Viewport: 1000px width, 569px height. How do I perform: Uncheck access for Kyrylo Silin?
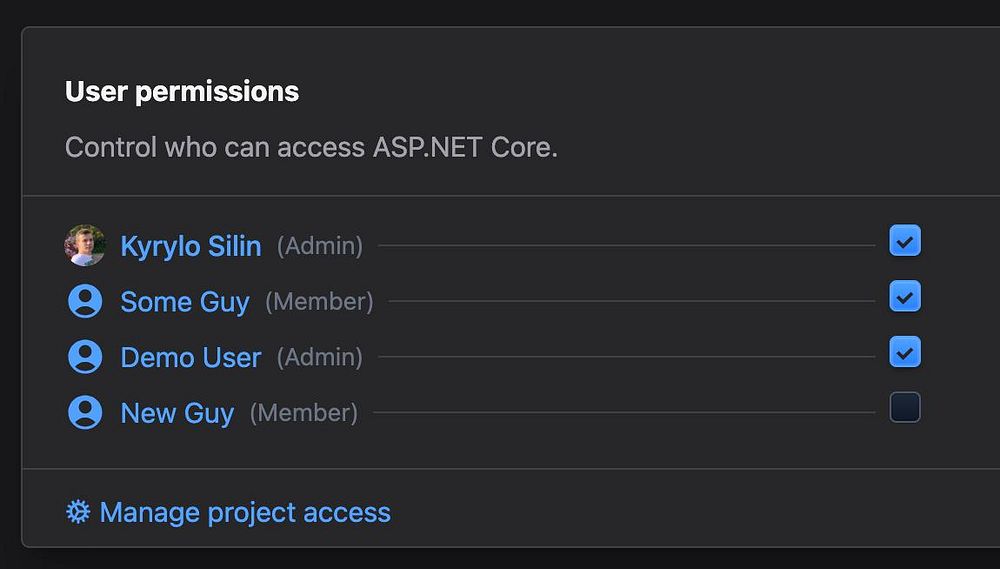click(905, 241)
